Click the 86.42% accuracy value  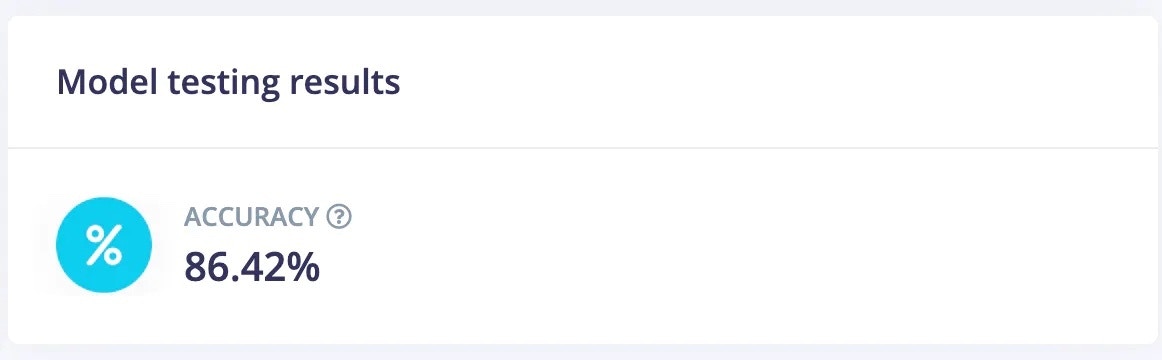(x=252, y=267)
